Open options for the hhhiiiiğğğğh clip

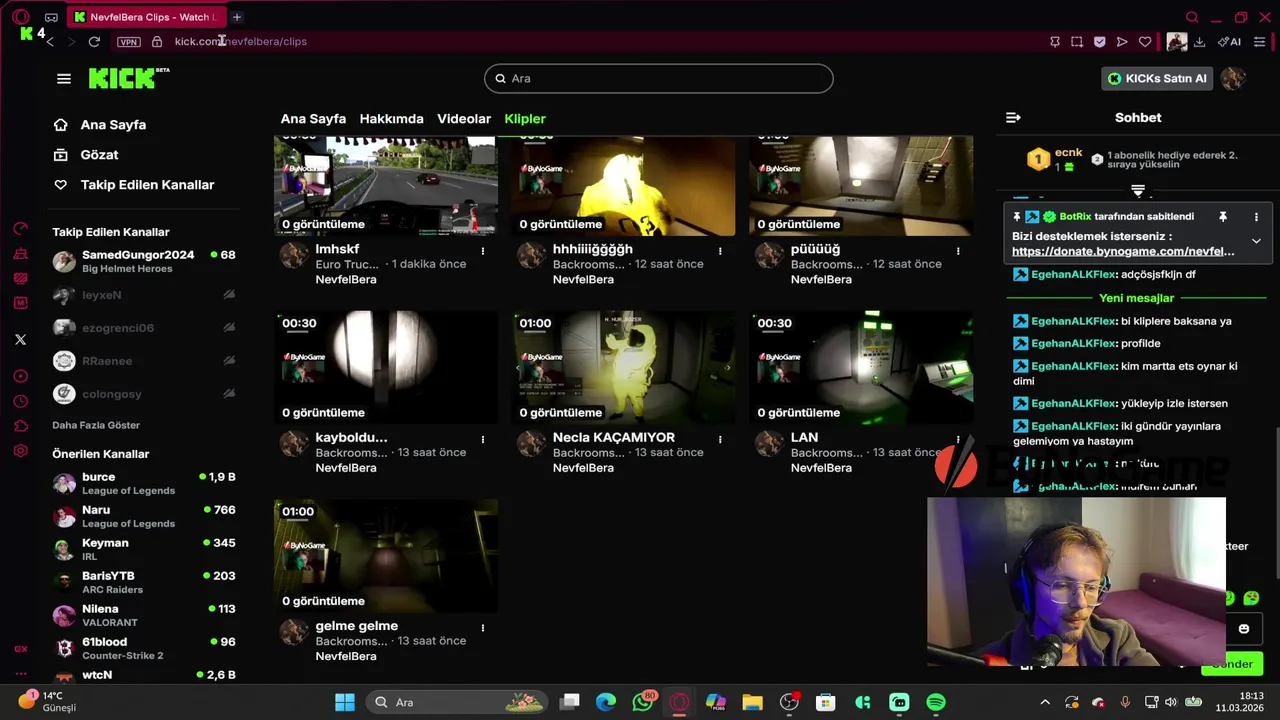click(720, 251)
